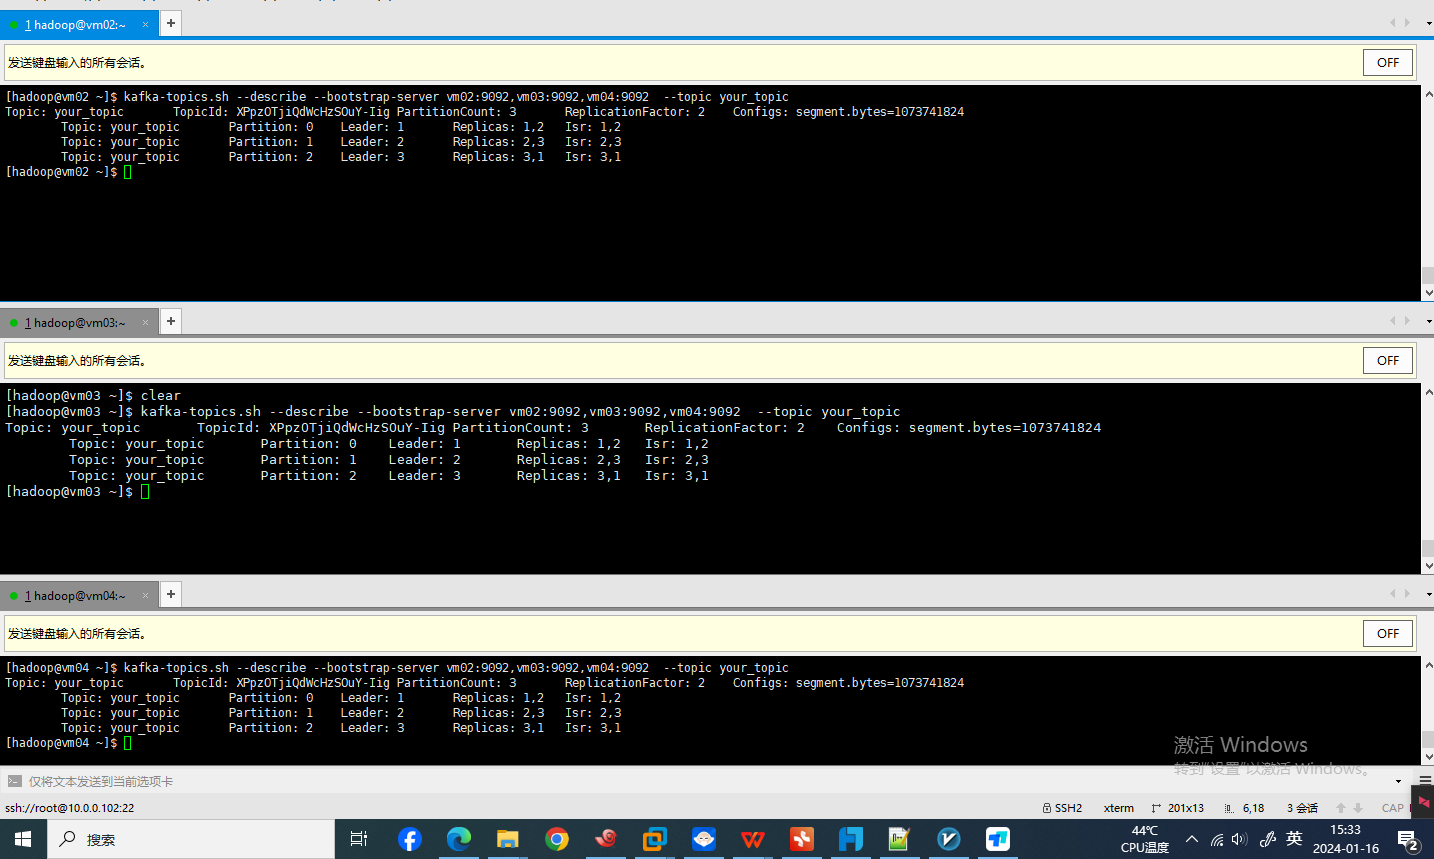Open the blue-white T taskbar app

(997, 839)
